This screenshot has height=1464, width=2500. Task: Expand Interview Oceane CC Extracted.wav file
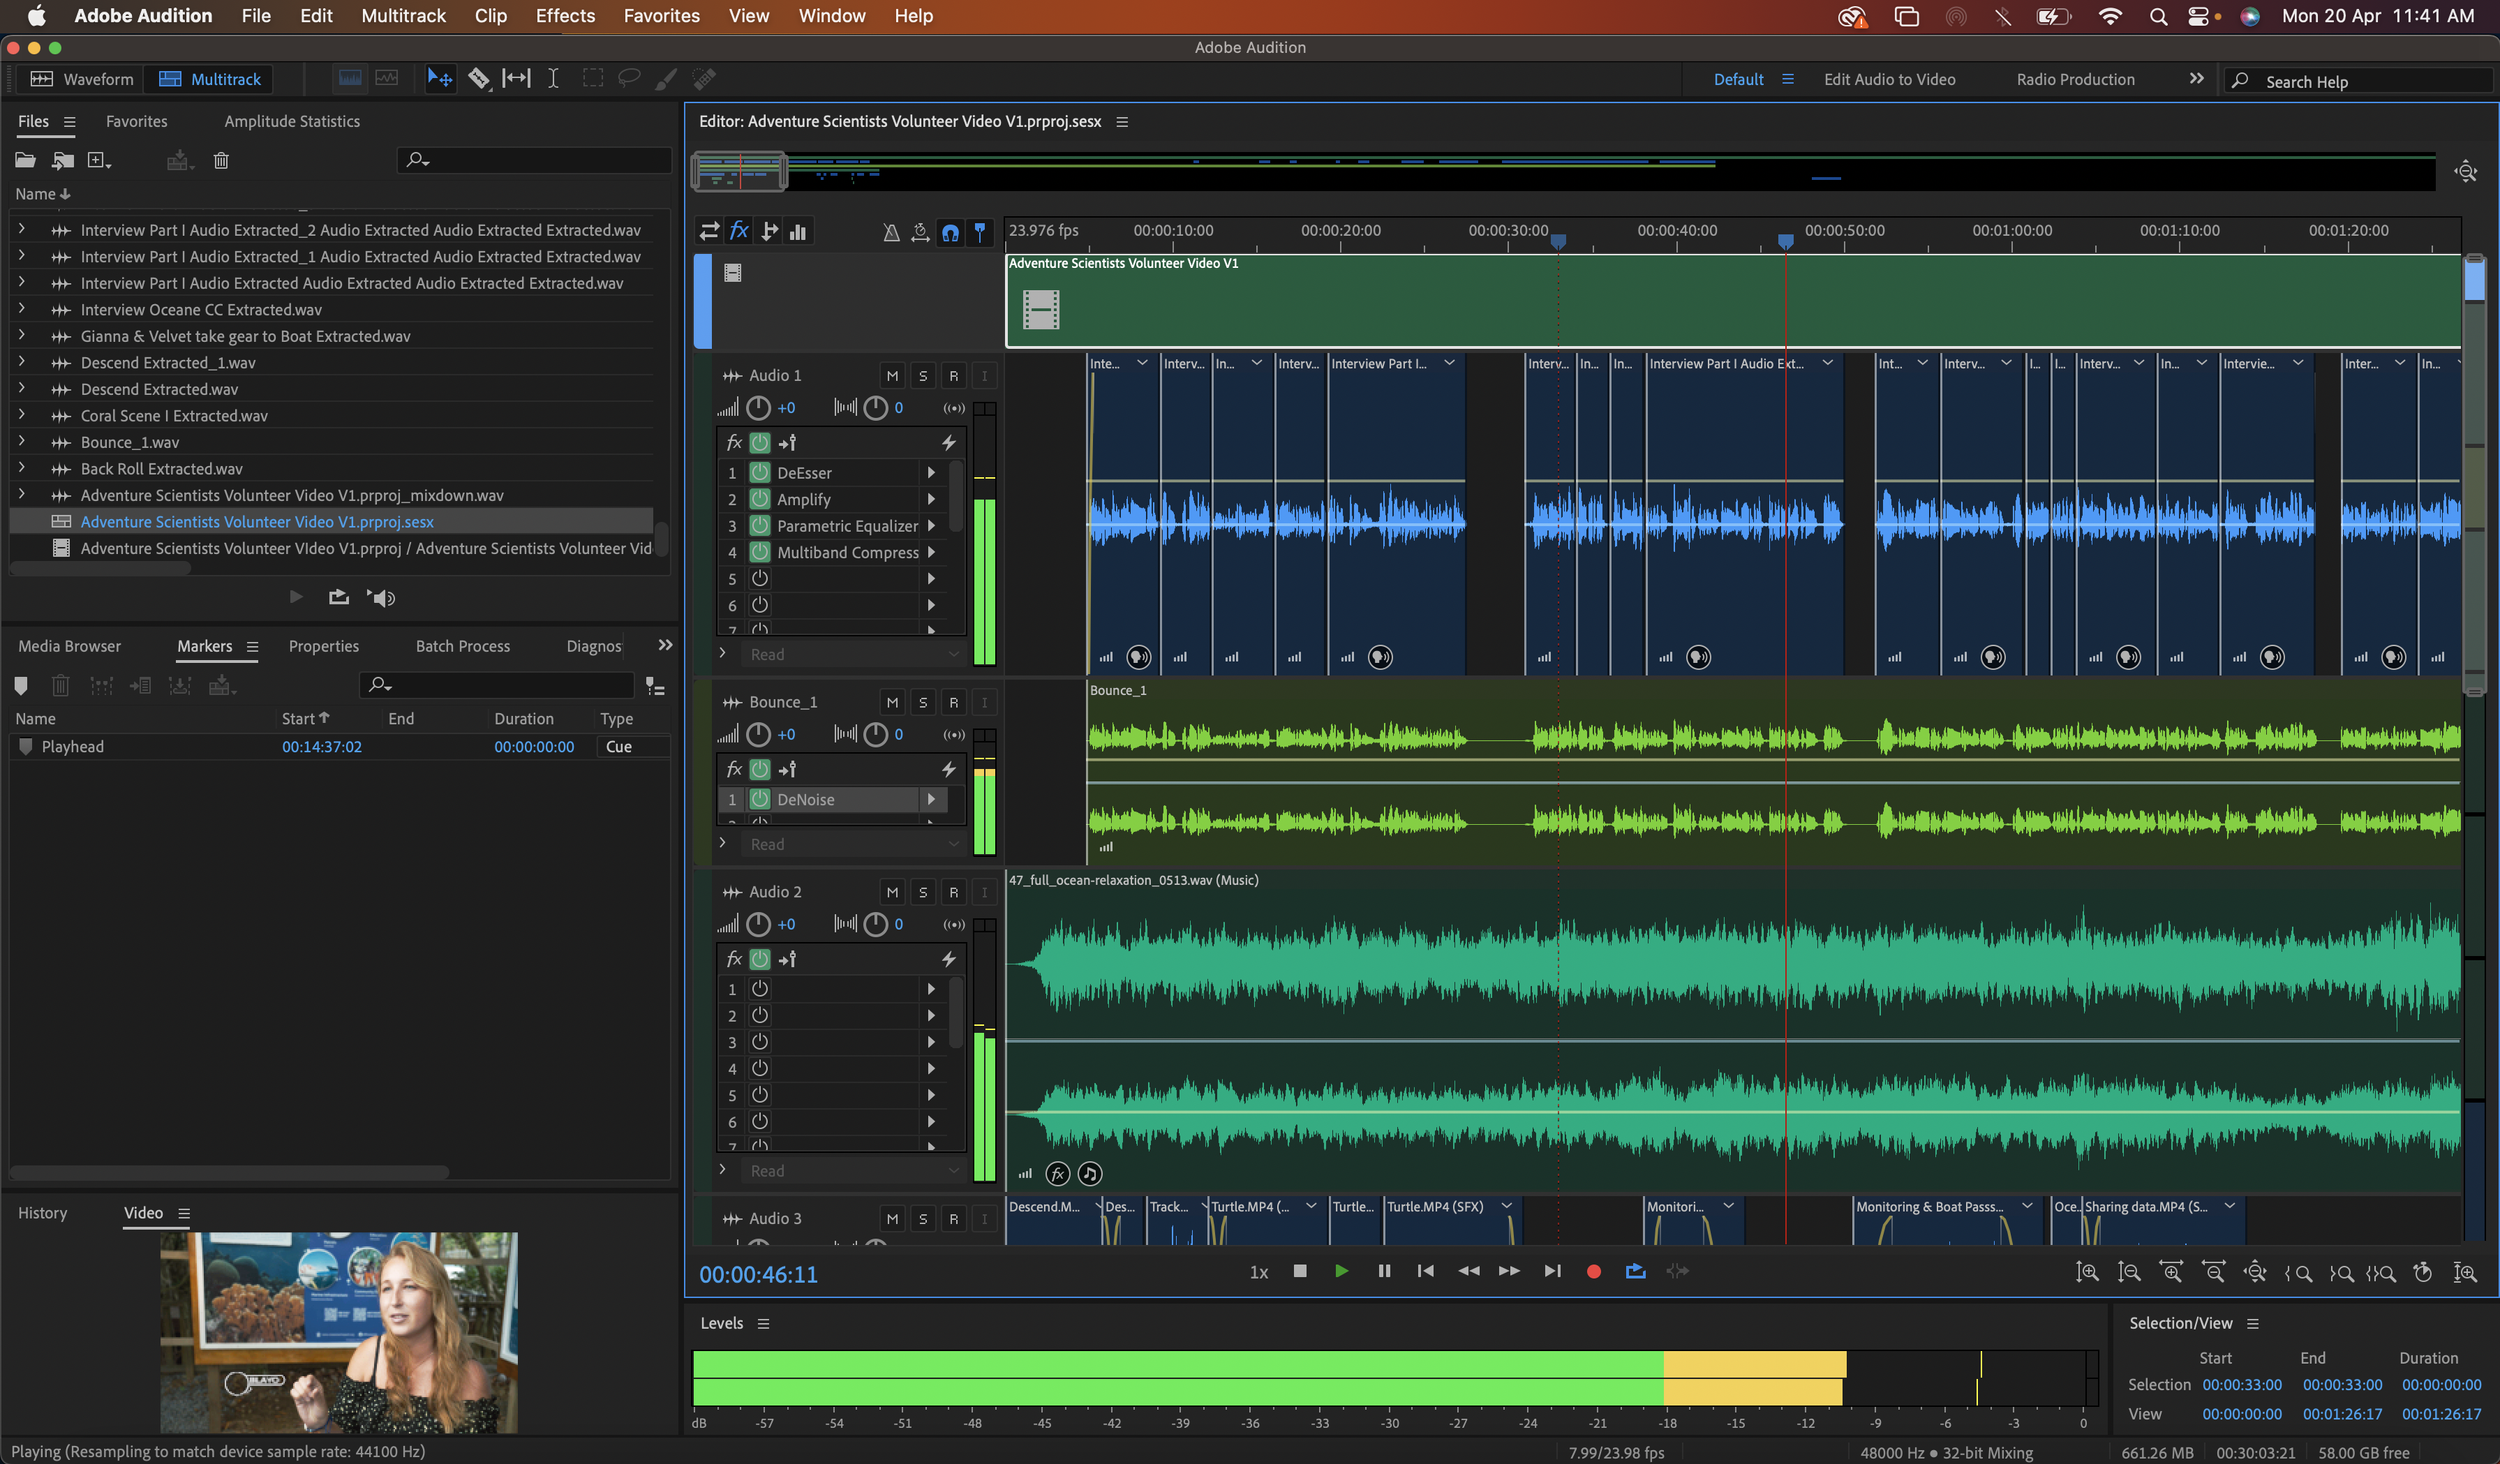(x=21, y=309)
